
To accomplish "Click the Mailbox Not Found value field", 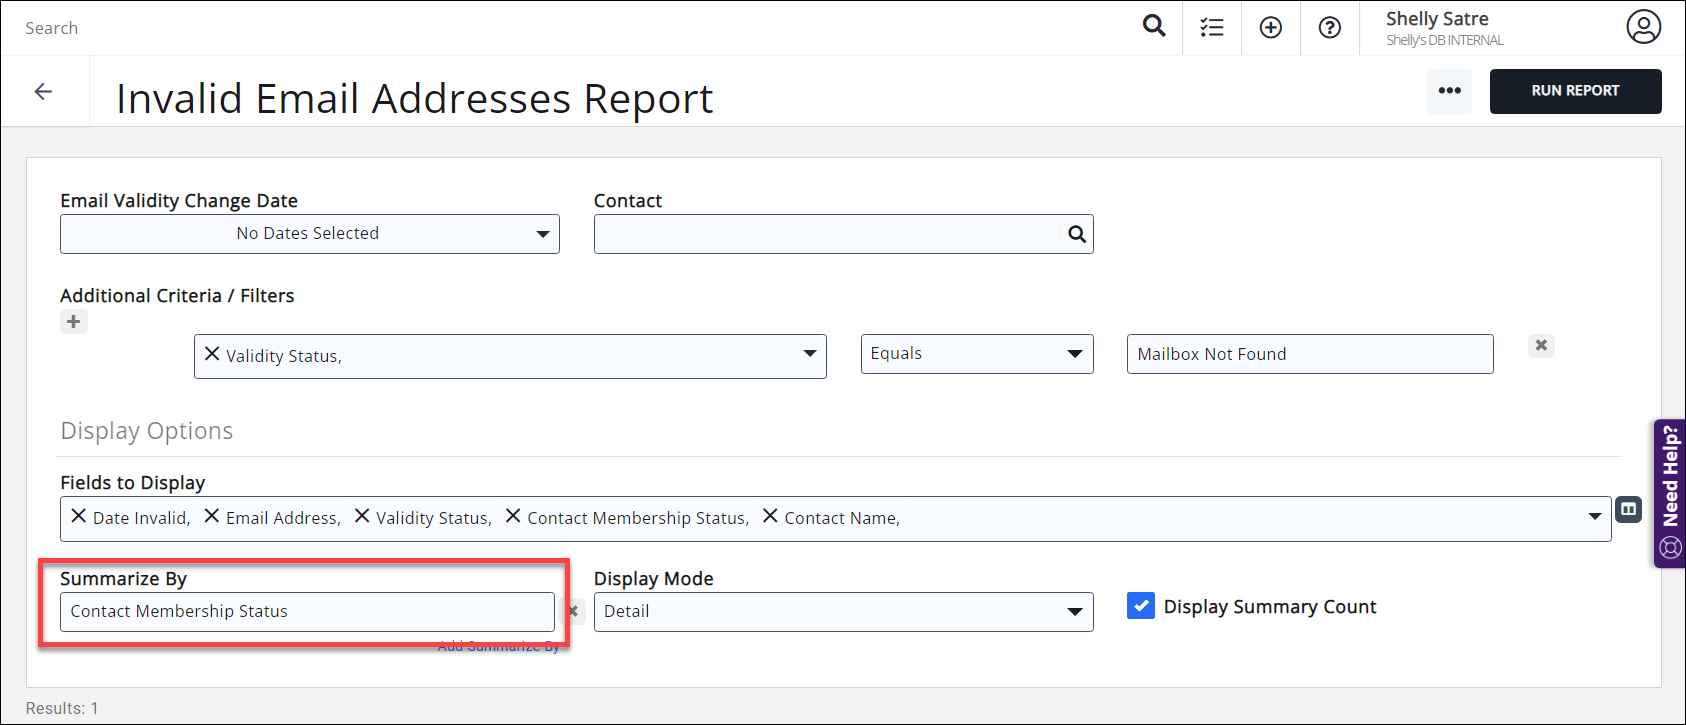I will click(x=1309, y=354).
